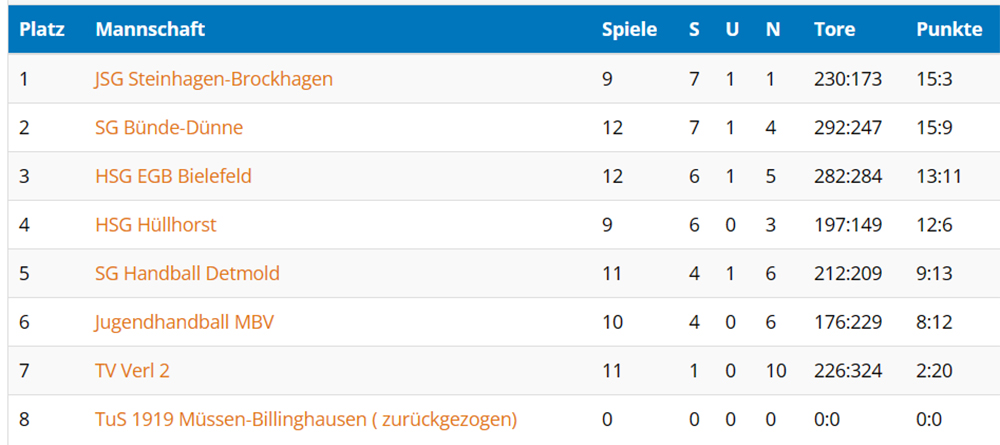Click the Spiele column header
The image size is (1000, 445).
pos(629,30)
